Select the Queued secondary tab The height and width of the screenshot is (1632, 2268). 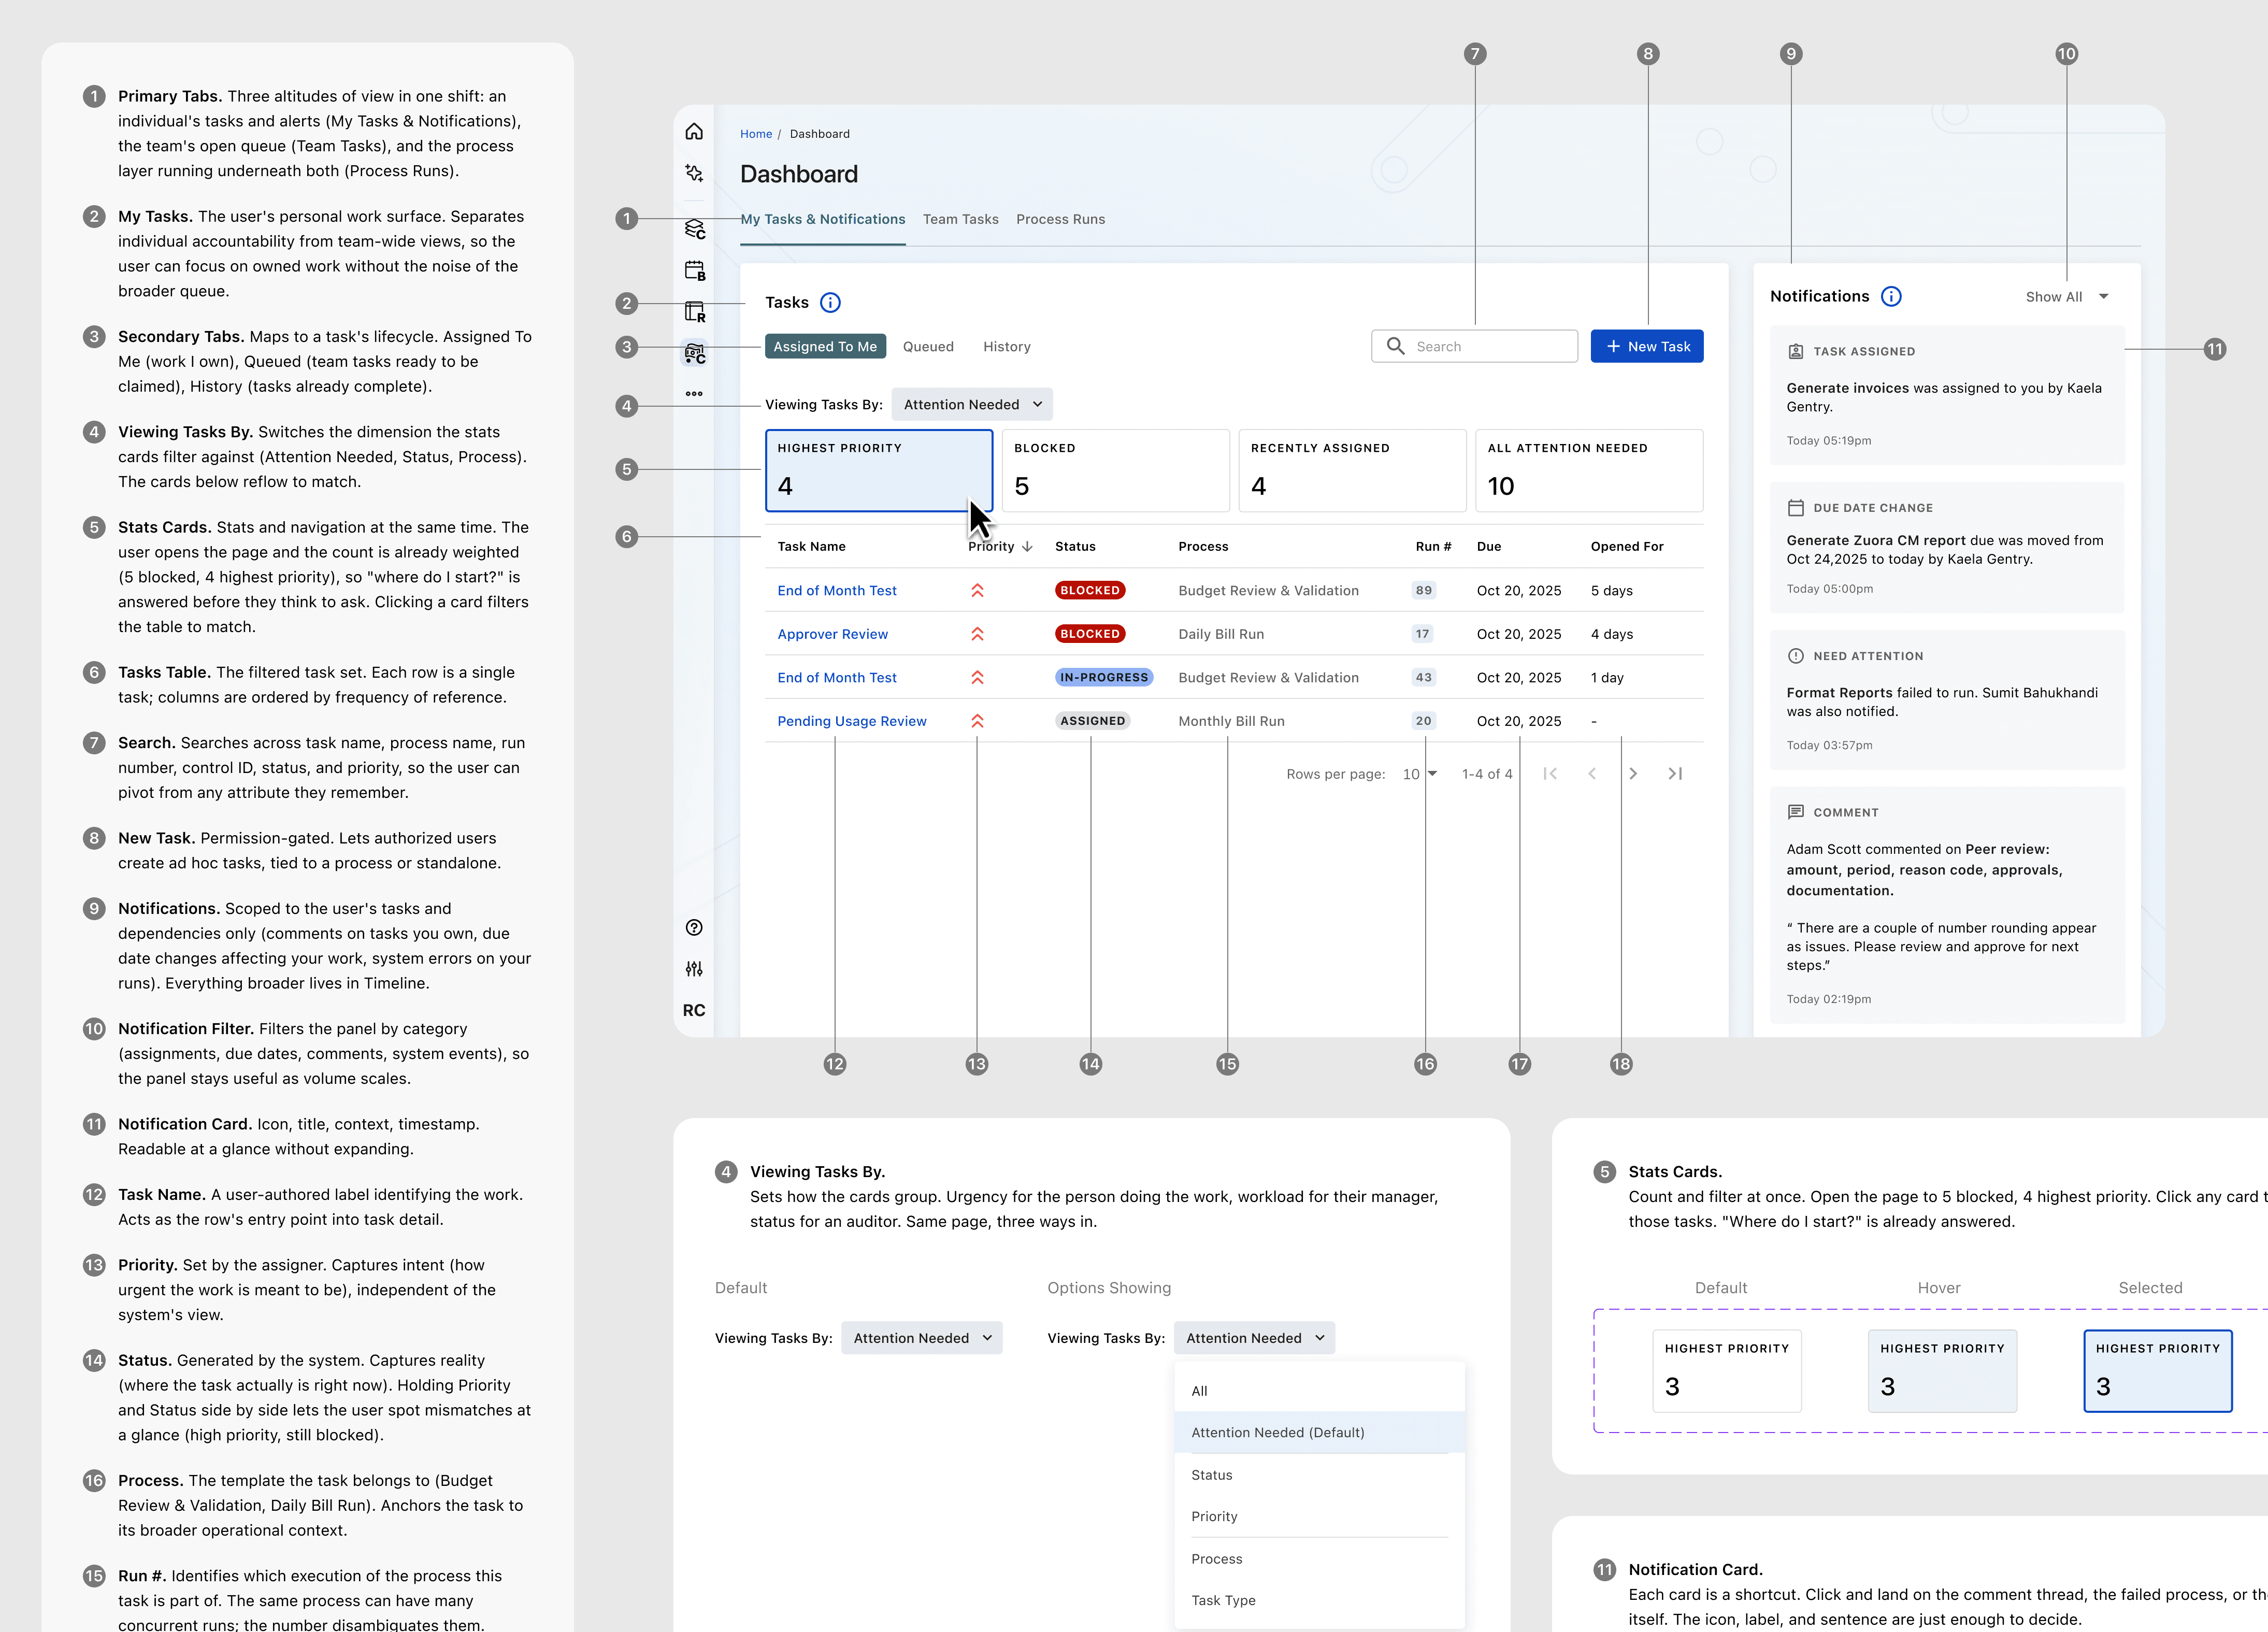928,347
